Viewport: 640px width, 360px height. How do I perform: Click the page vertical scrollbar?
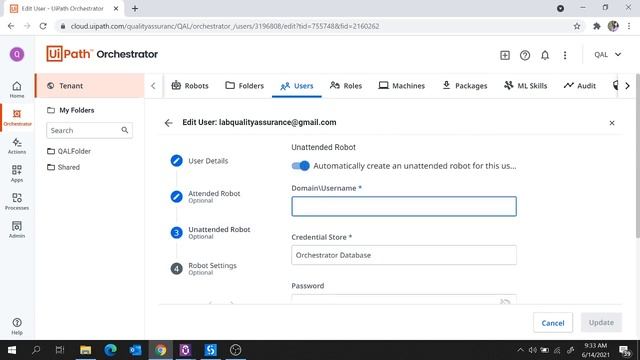[x=637, y=155]
